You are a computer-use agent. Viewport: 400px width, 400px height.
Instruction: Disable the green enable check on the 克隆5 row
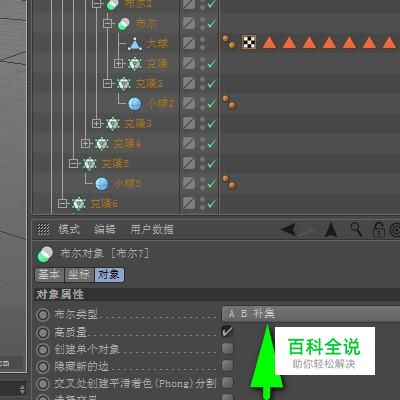click(212, 164)
